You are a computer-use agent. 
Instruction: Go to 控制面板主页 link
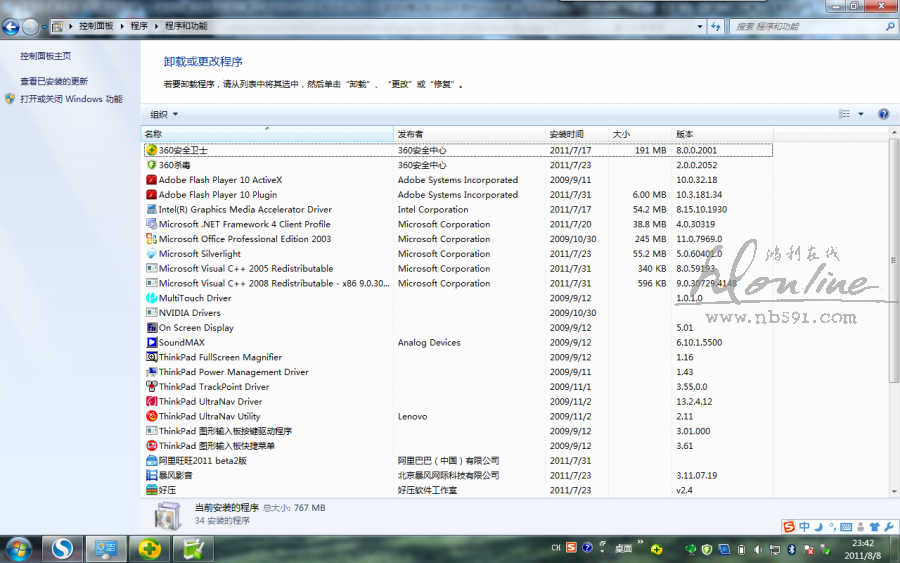click(x=46, y=56)
